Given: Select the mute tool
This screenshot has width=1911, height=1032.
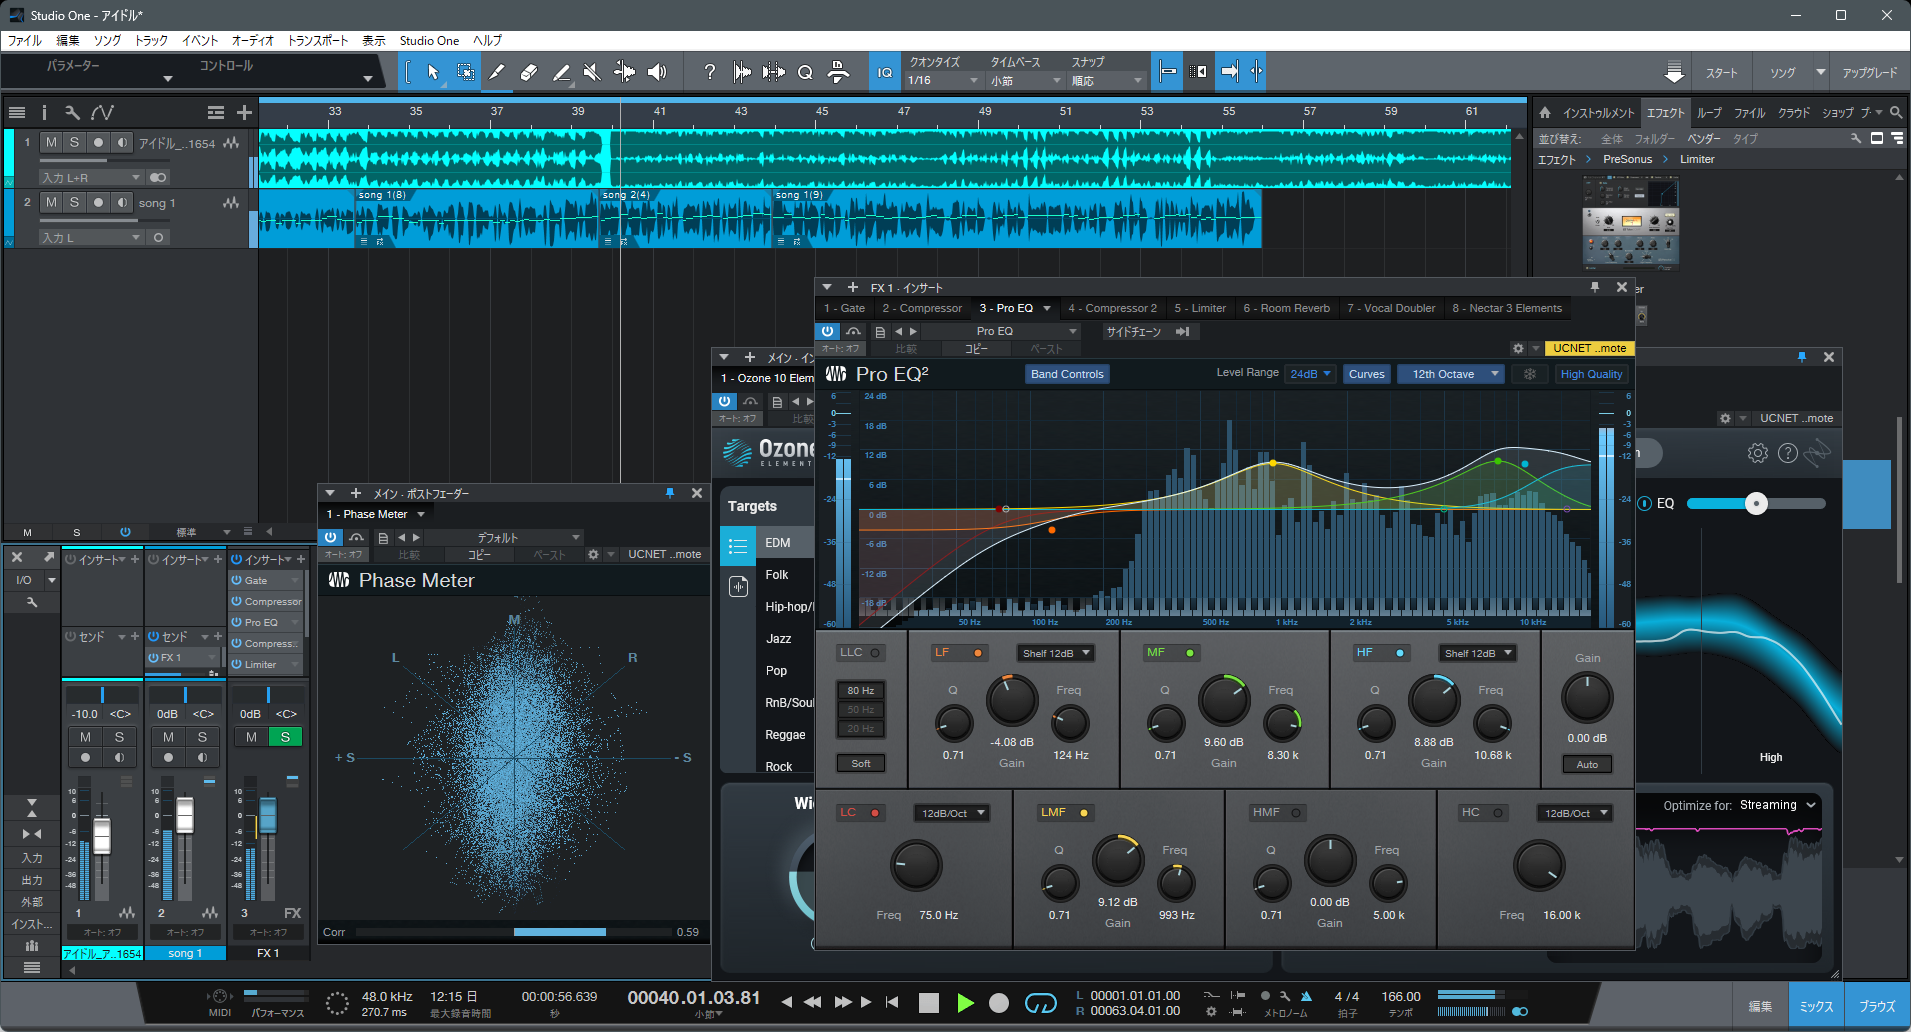Looking at the screenshot, I should 592,72.
